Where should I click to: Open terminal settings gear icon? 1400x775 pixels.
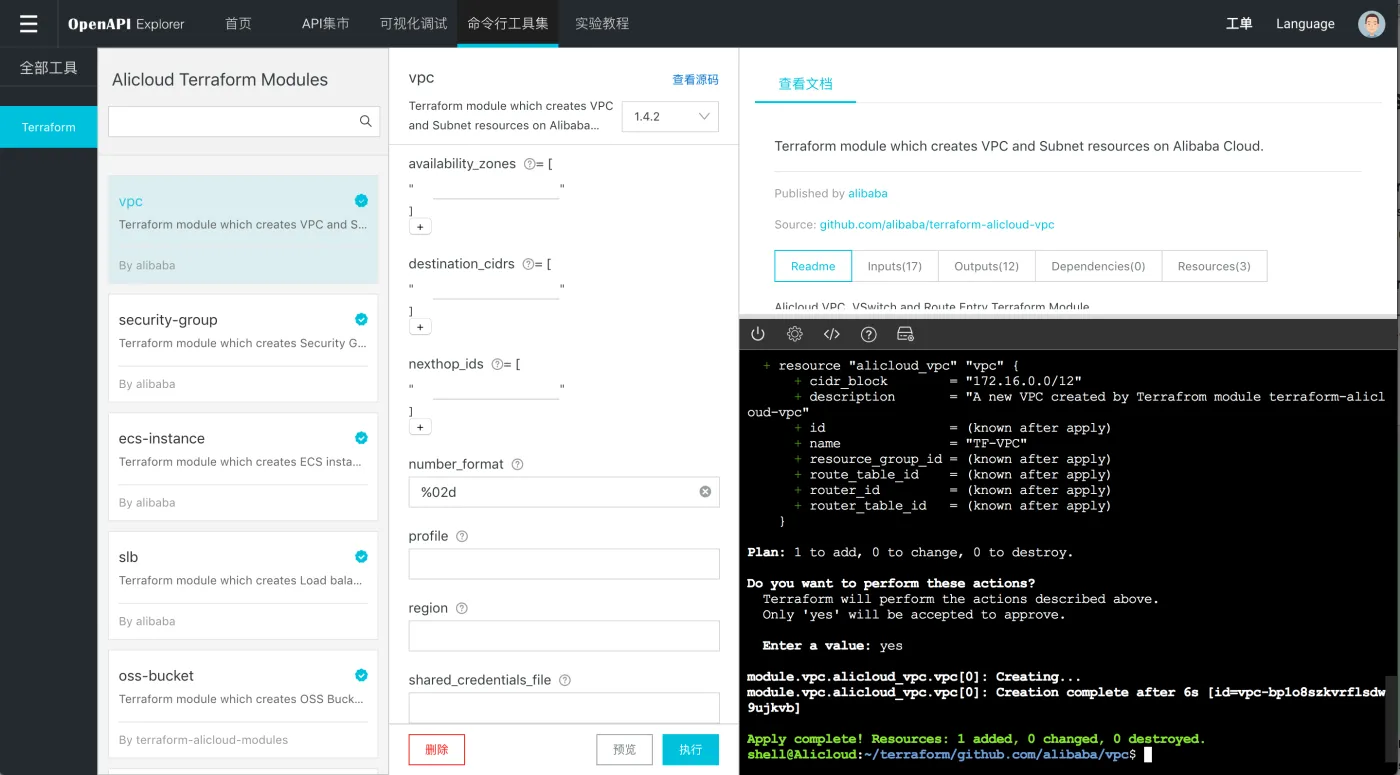click(x=795, y=334)
